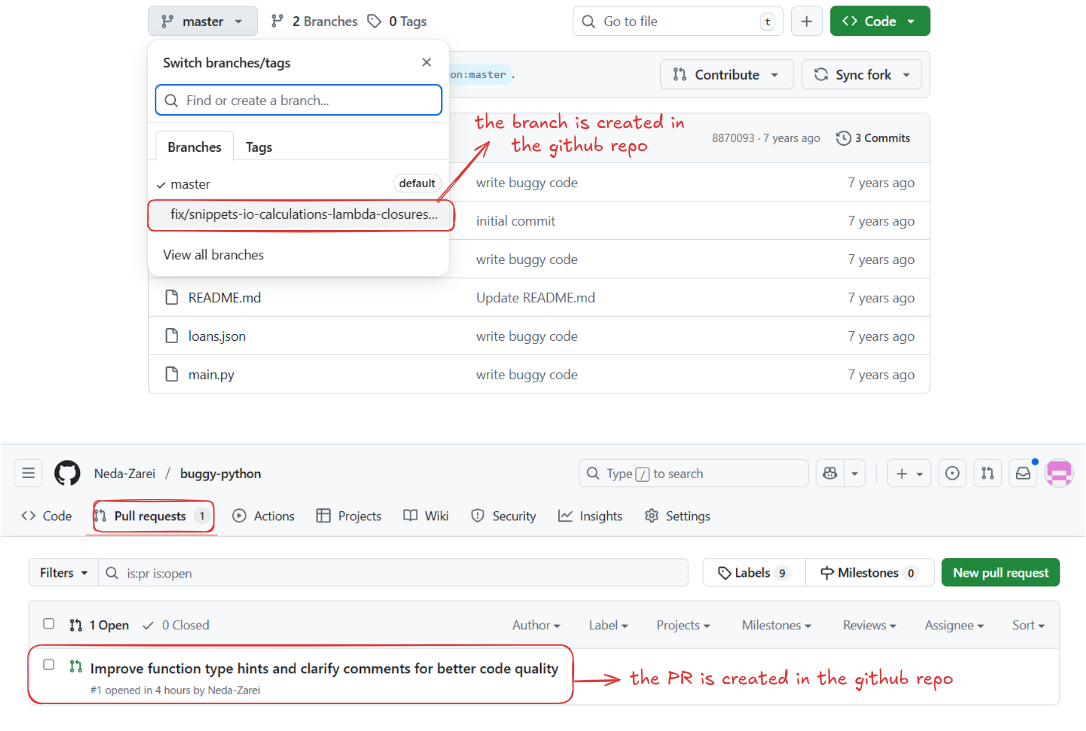The height and width of the screenshot is (731, 1086).
Task: Close the Switch branches/tags popup
Action: coord(427,62)
